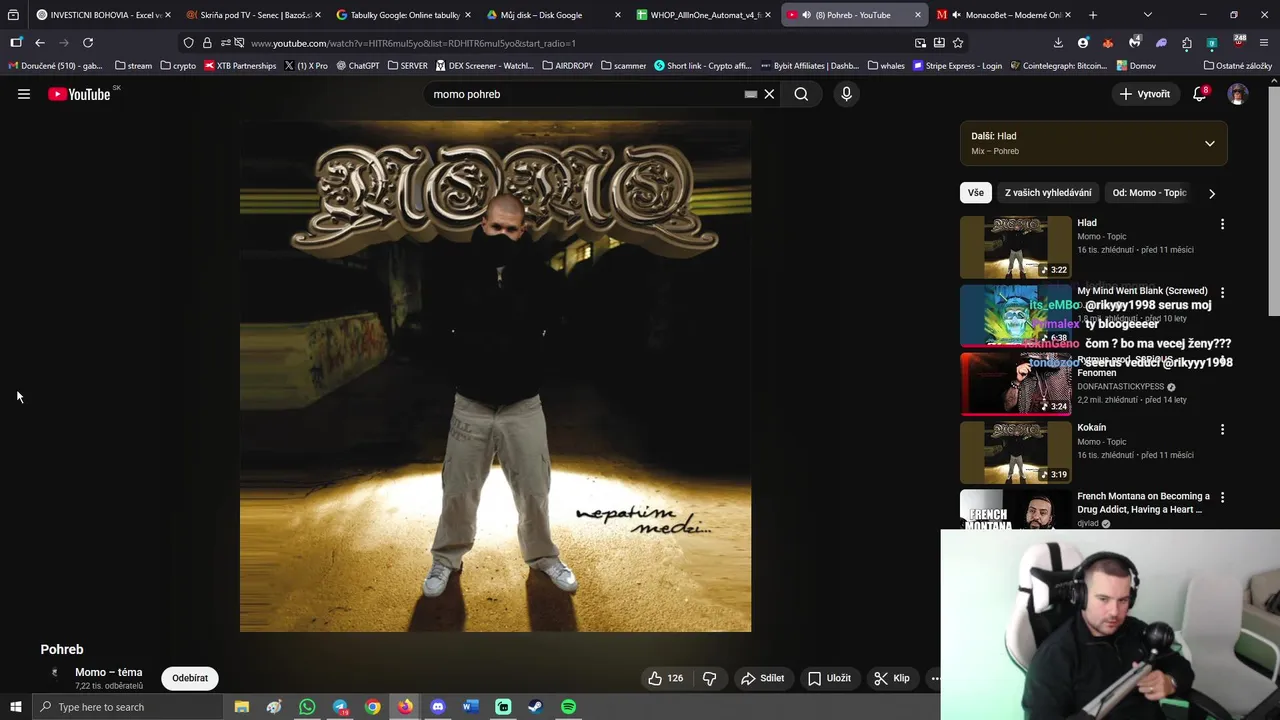Go to the YouTube home logo
This screenshot has width=1280, height=720.
[x=79, y=94]
